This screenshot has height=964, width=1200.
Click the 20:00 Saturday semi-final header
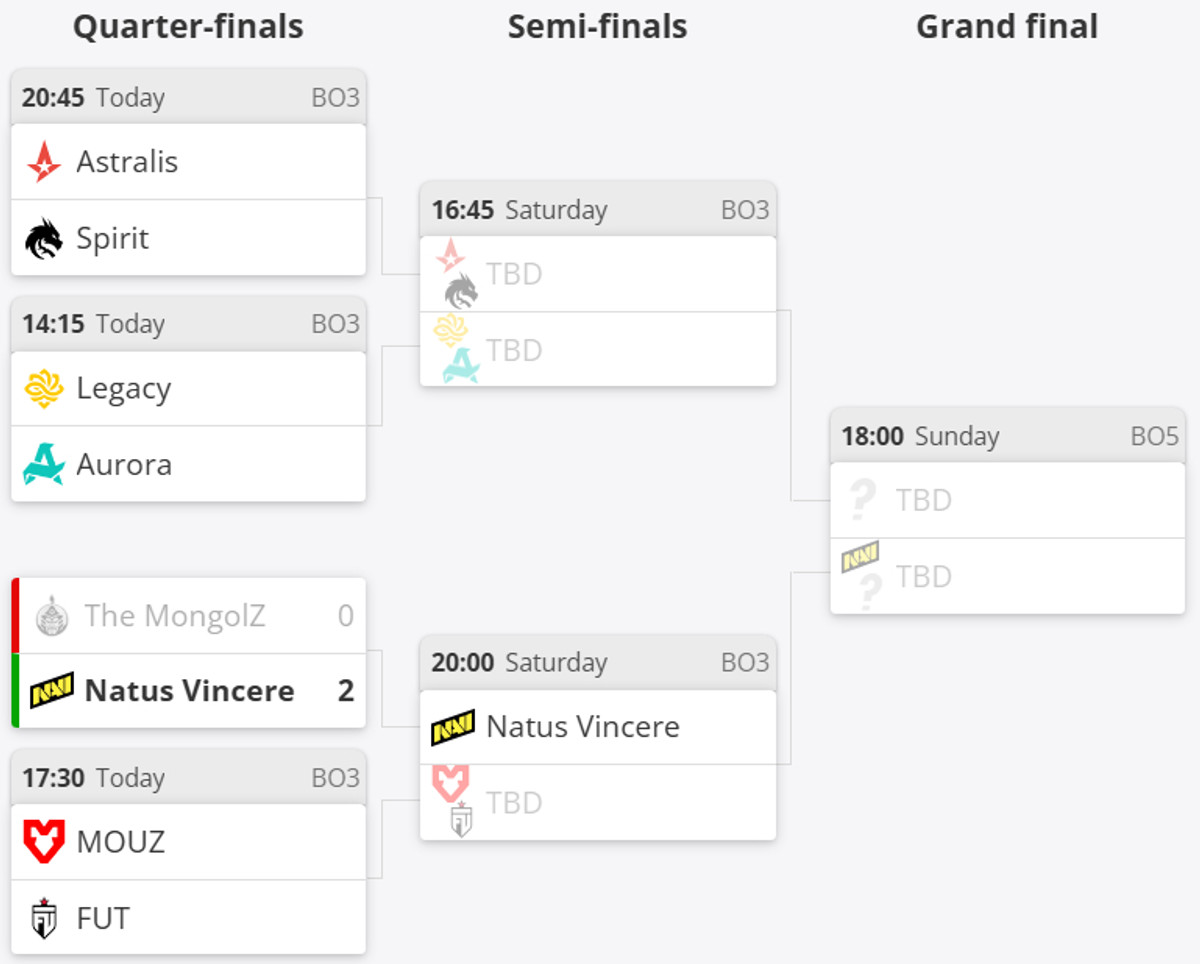[598, 663]
